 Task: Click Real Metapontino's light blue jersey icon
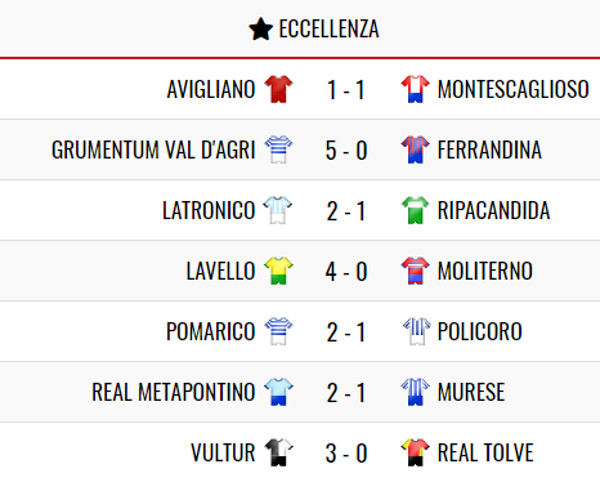pyautogui.click(x=278, y=392)
